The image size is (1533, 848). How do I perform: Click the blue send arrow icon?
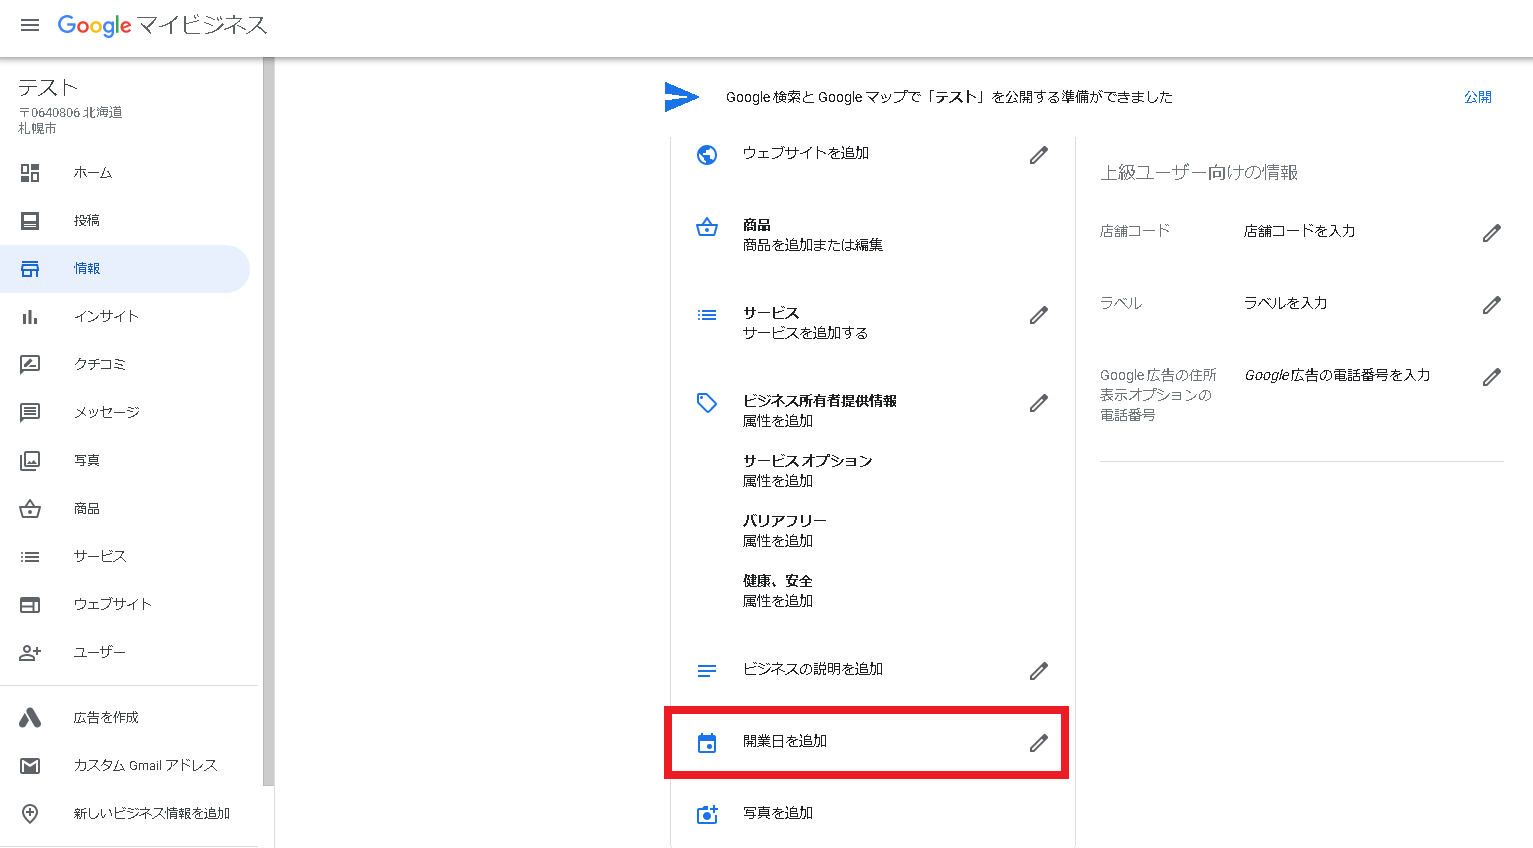tap(681, 97)
